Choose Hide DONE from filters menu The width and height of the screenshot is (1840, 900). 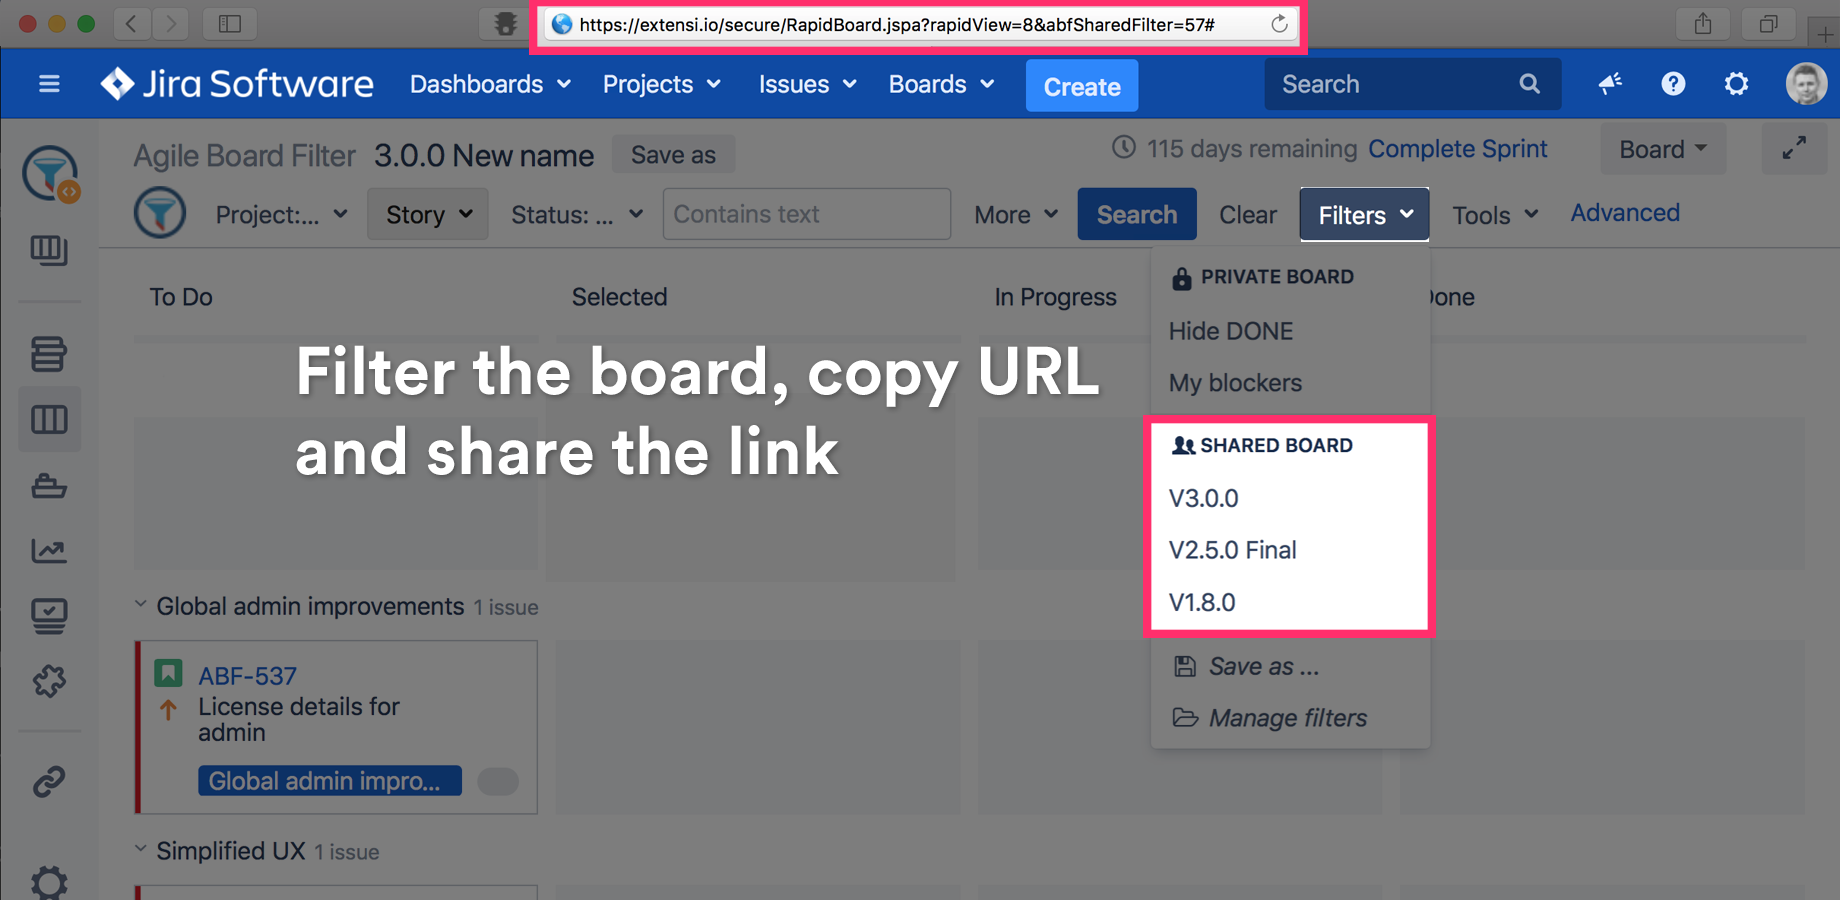pos(1230,331)
